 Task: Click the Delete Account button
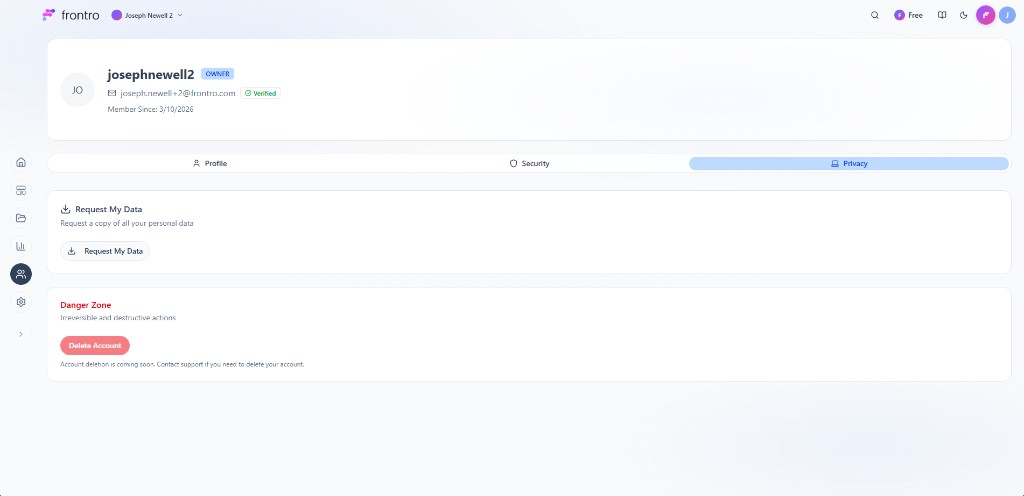(95, 345)
